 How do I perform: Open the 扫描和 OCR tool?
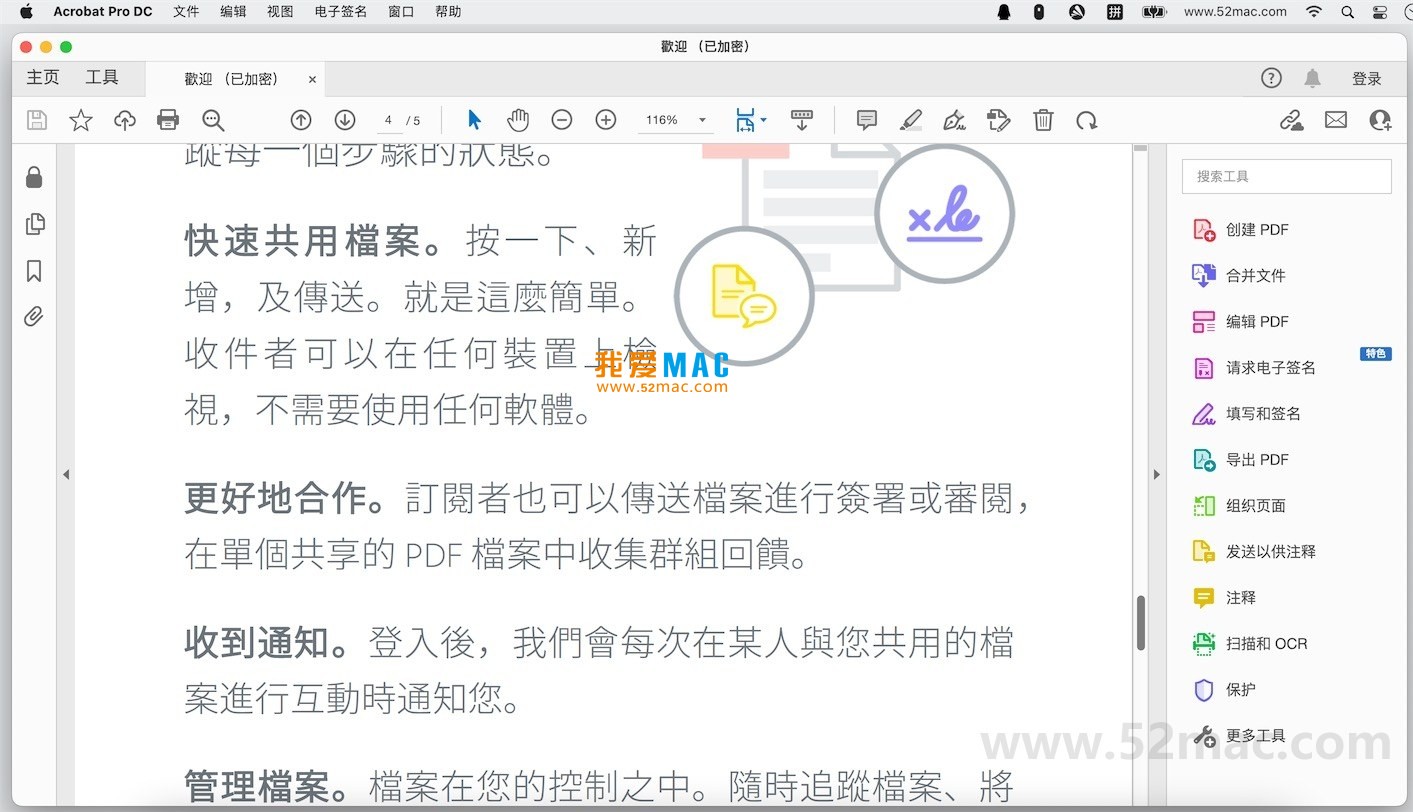(x=1250, y=644)
